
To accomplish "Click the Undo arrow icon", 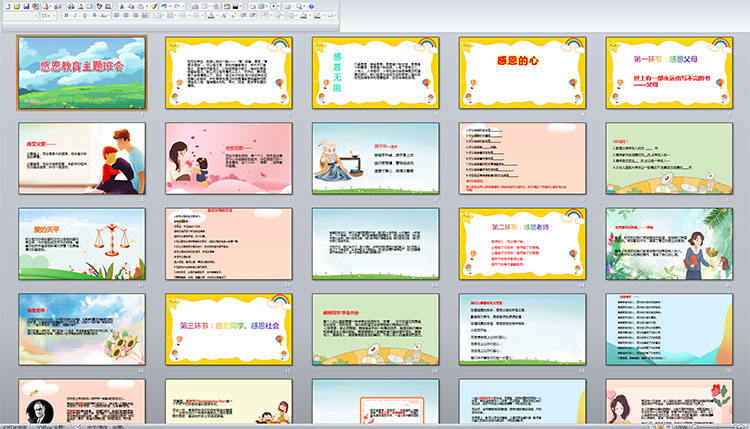I will pyautogui.click(x=164, y=7).
